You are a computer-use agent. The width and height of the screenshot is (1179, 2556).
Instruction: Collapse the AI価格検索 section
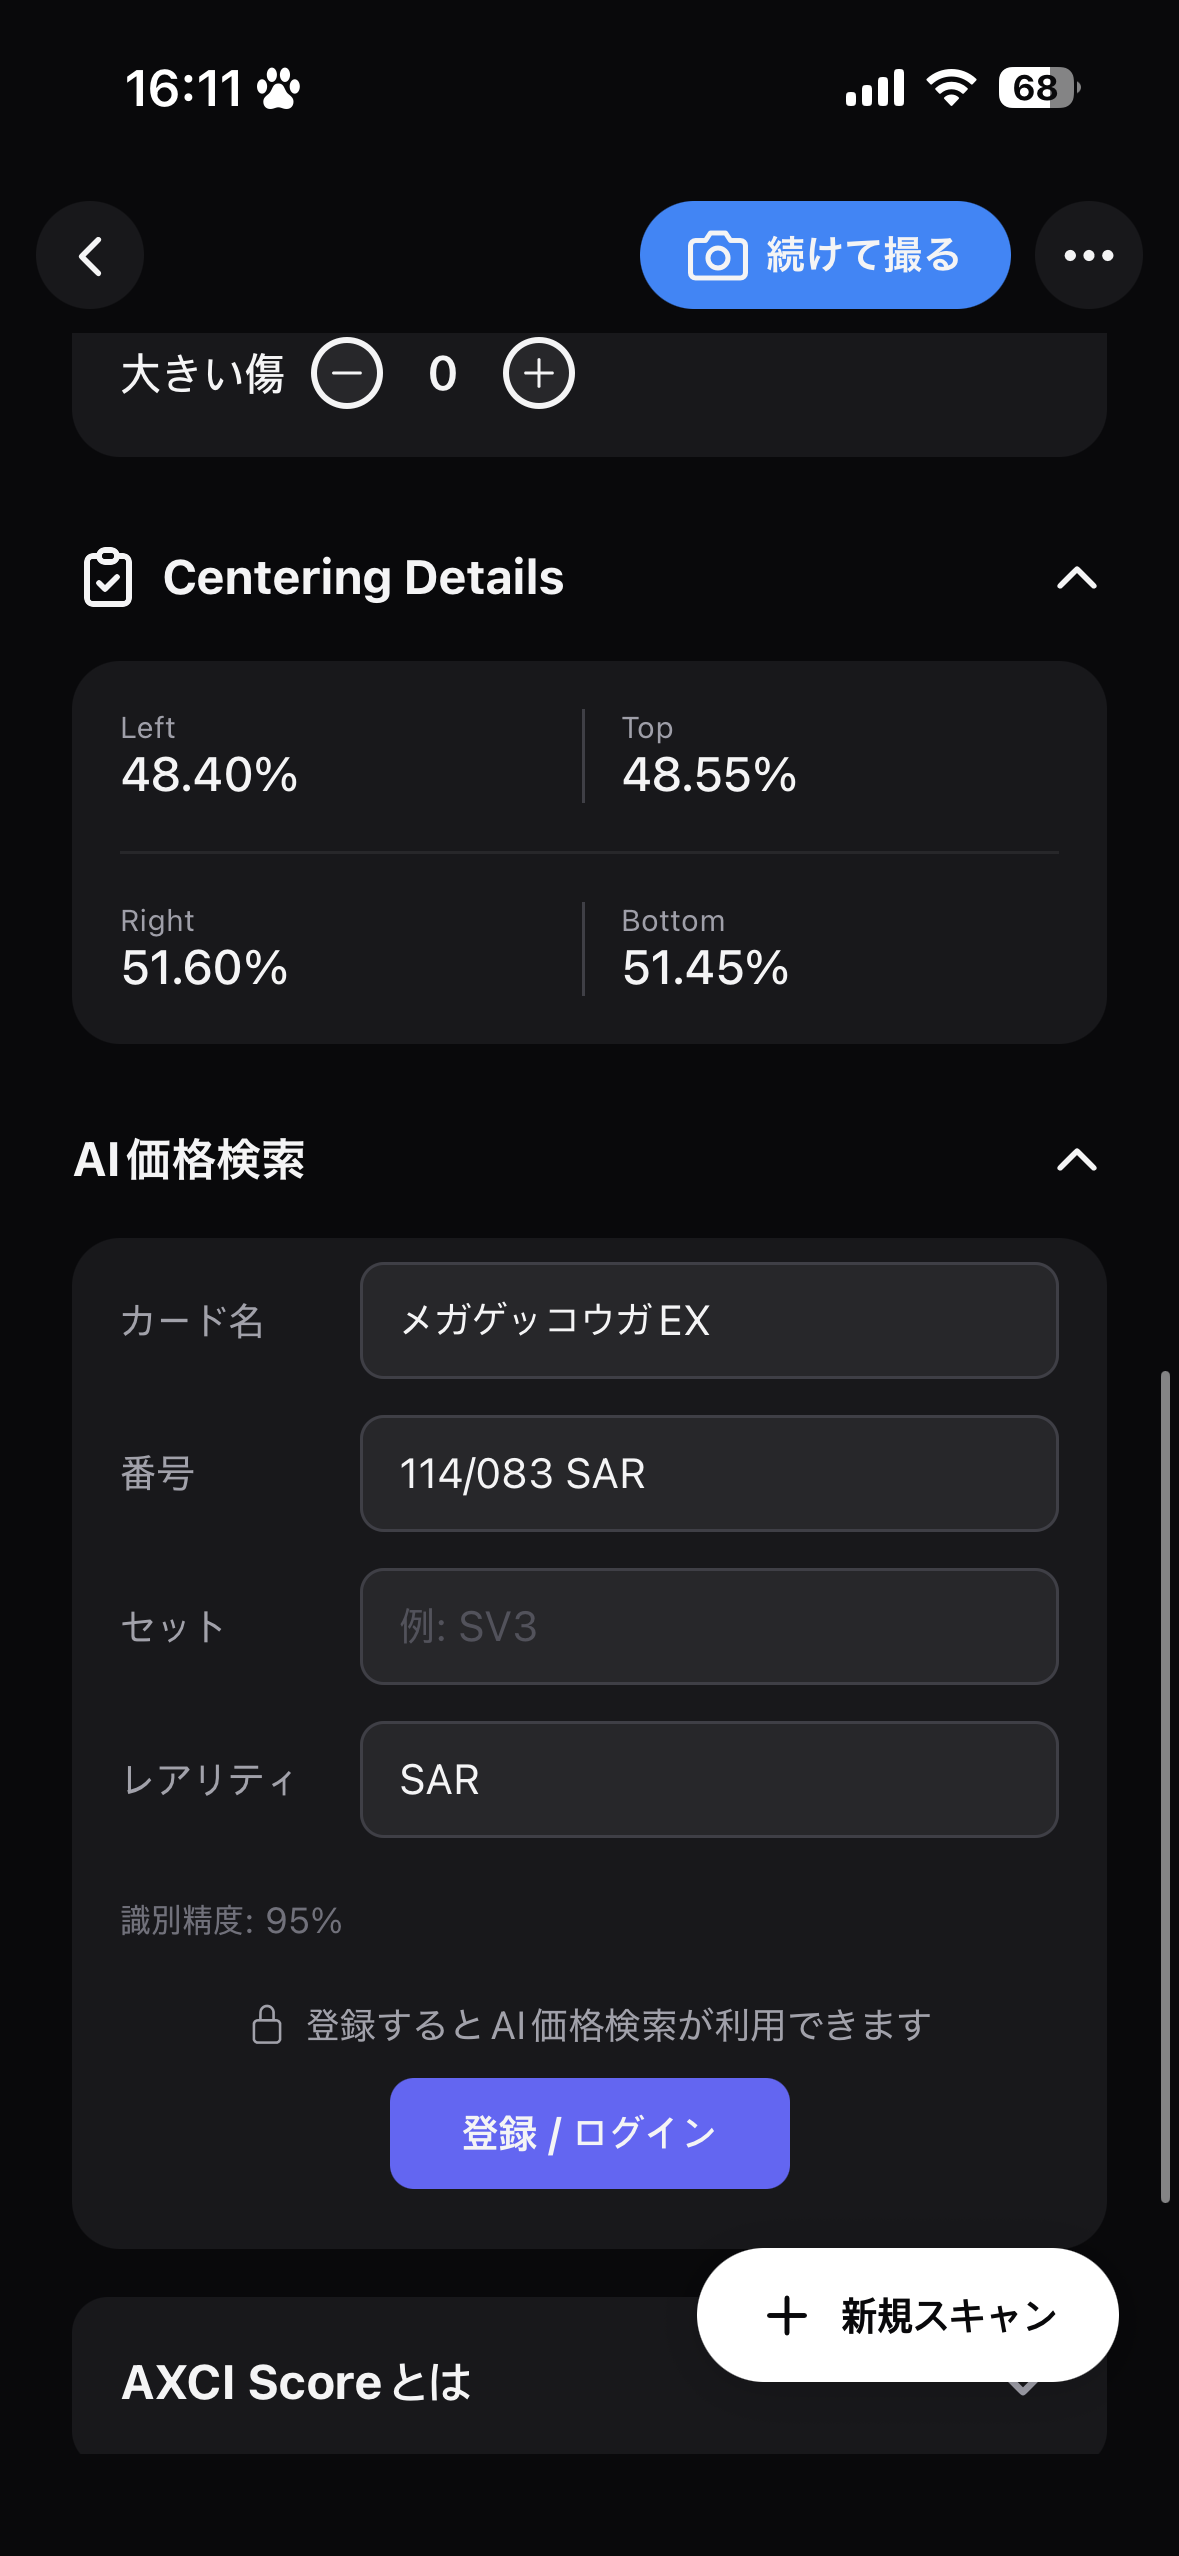[x=1077, y=1160]
